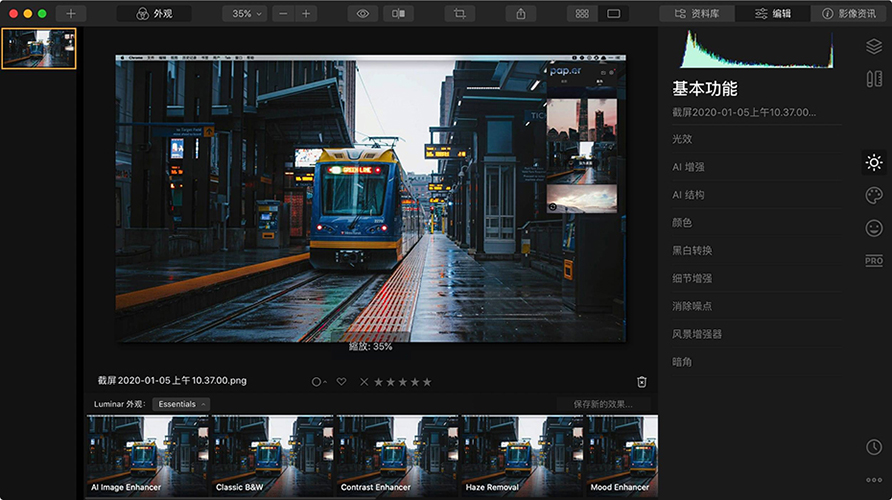Click the 保存新的效果 button
This screenshot has height=500, width=892.
603,404
